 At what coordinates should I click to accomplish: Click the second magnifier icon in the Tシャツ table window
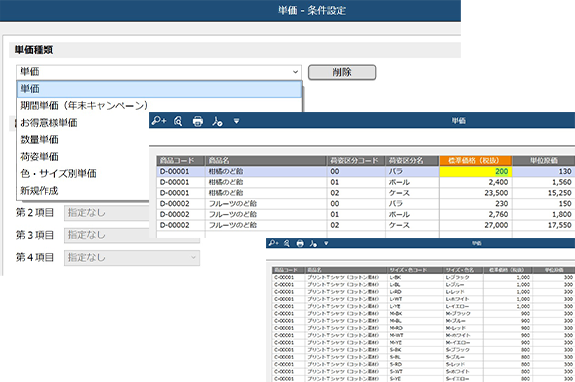pos(287,243)
